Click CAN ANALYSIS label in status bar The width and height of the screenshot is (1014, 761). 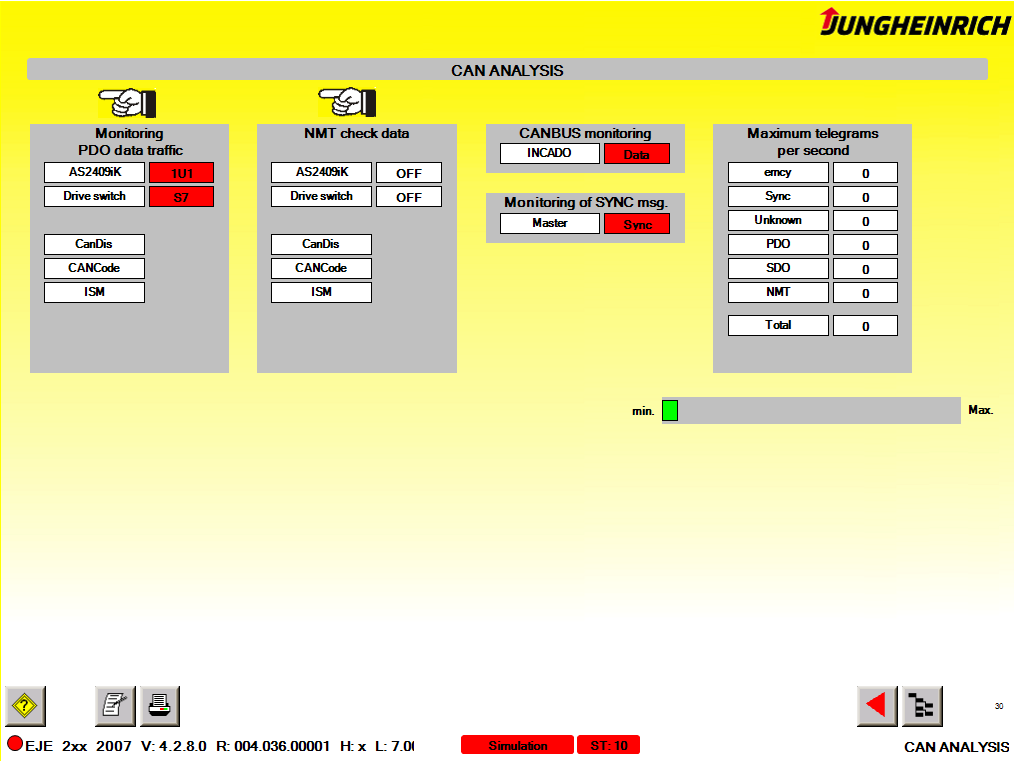click(x=956, y=747)
